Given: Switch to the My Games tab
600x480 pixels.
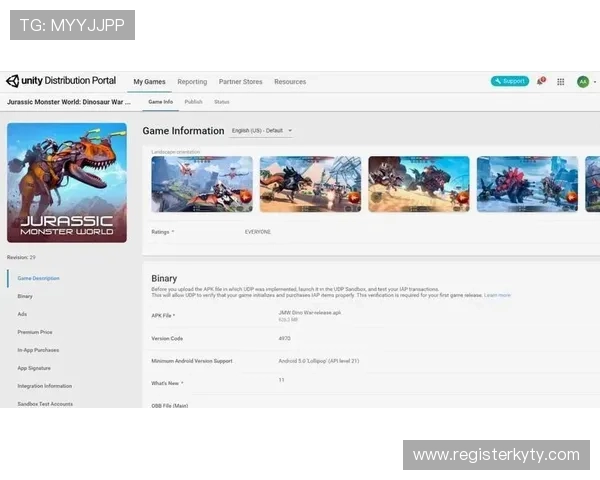Looking at the screenshot, I should tap(149, 82).
